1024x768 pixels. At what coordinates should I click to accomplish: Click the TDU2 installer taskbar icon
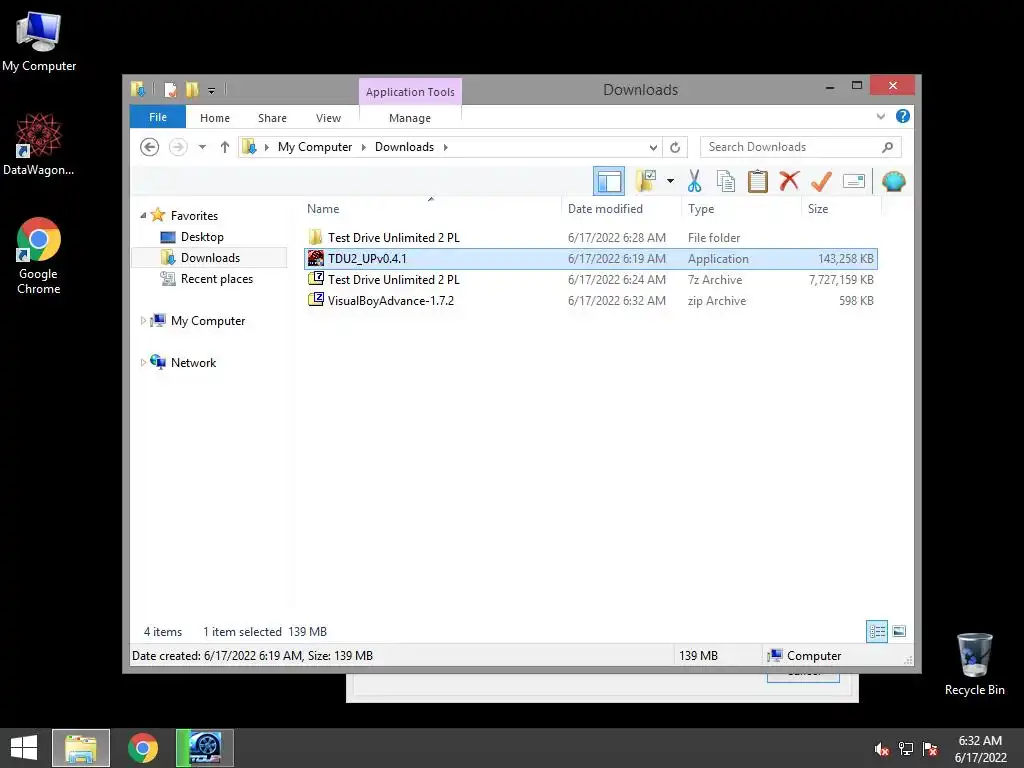[204, 748]
